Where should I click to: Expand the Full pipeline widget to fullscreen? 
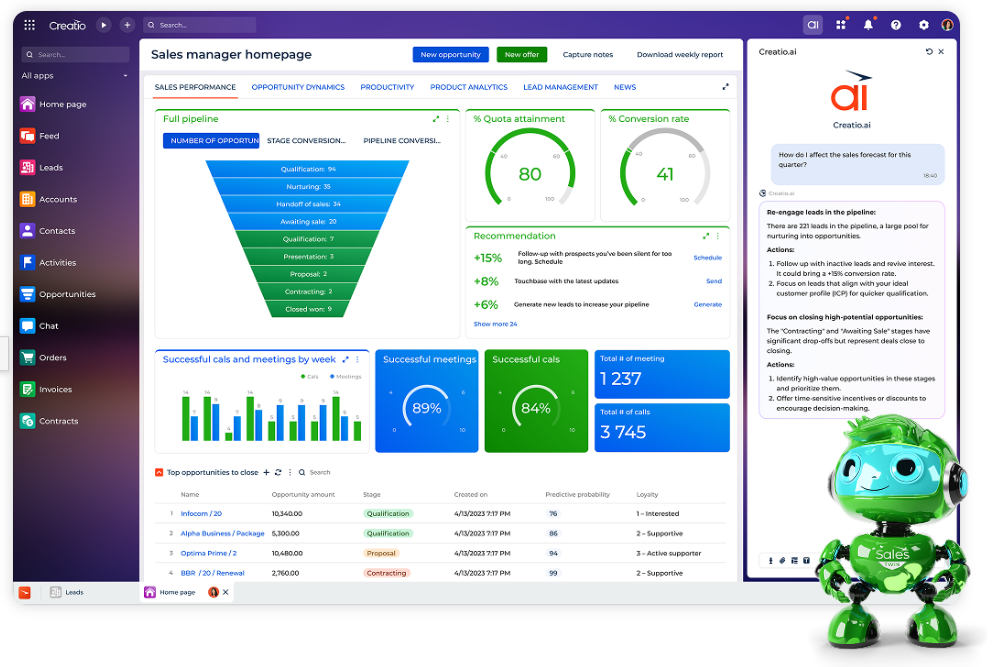[435, 118]
